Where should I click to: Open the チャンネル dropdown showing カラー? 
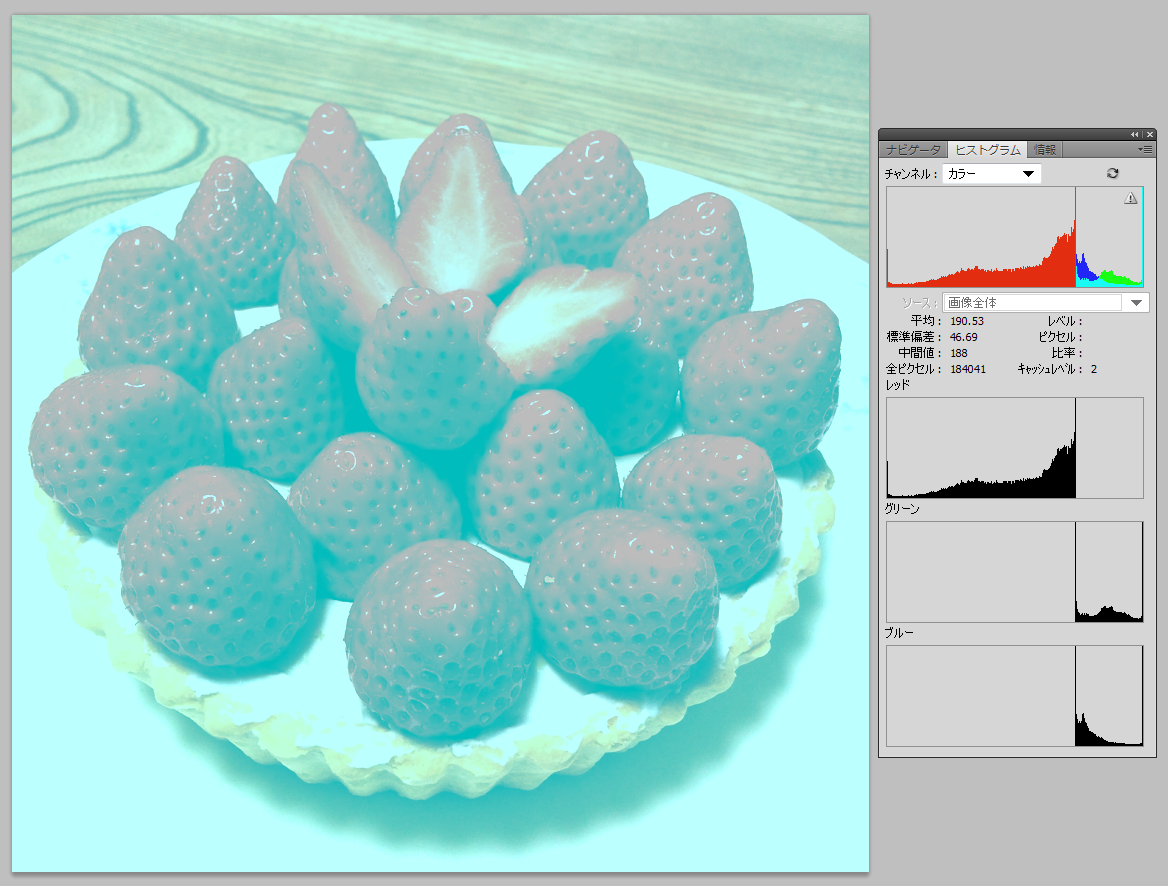tap(991, 174)
